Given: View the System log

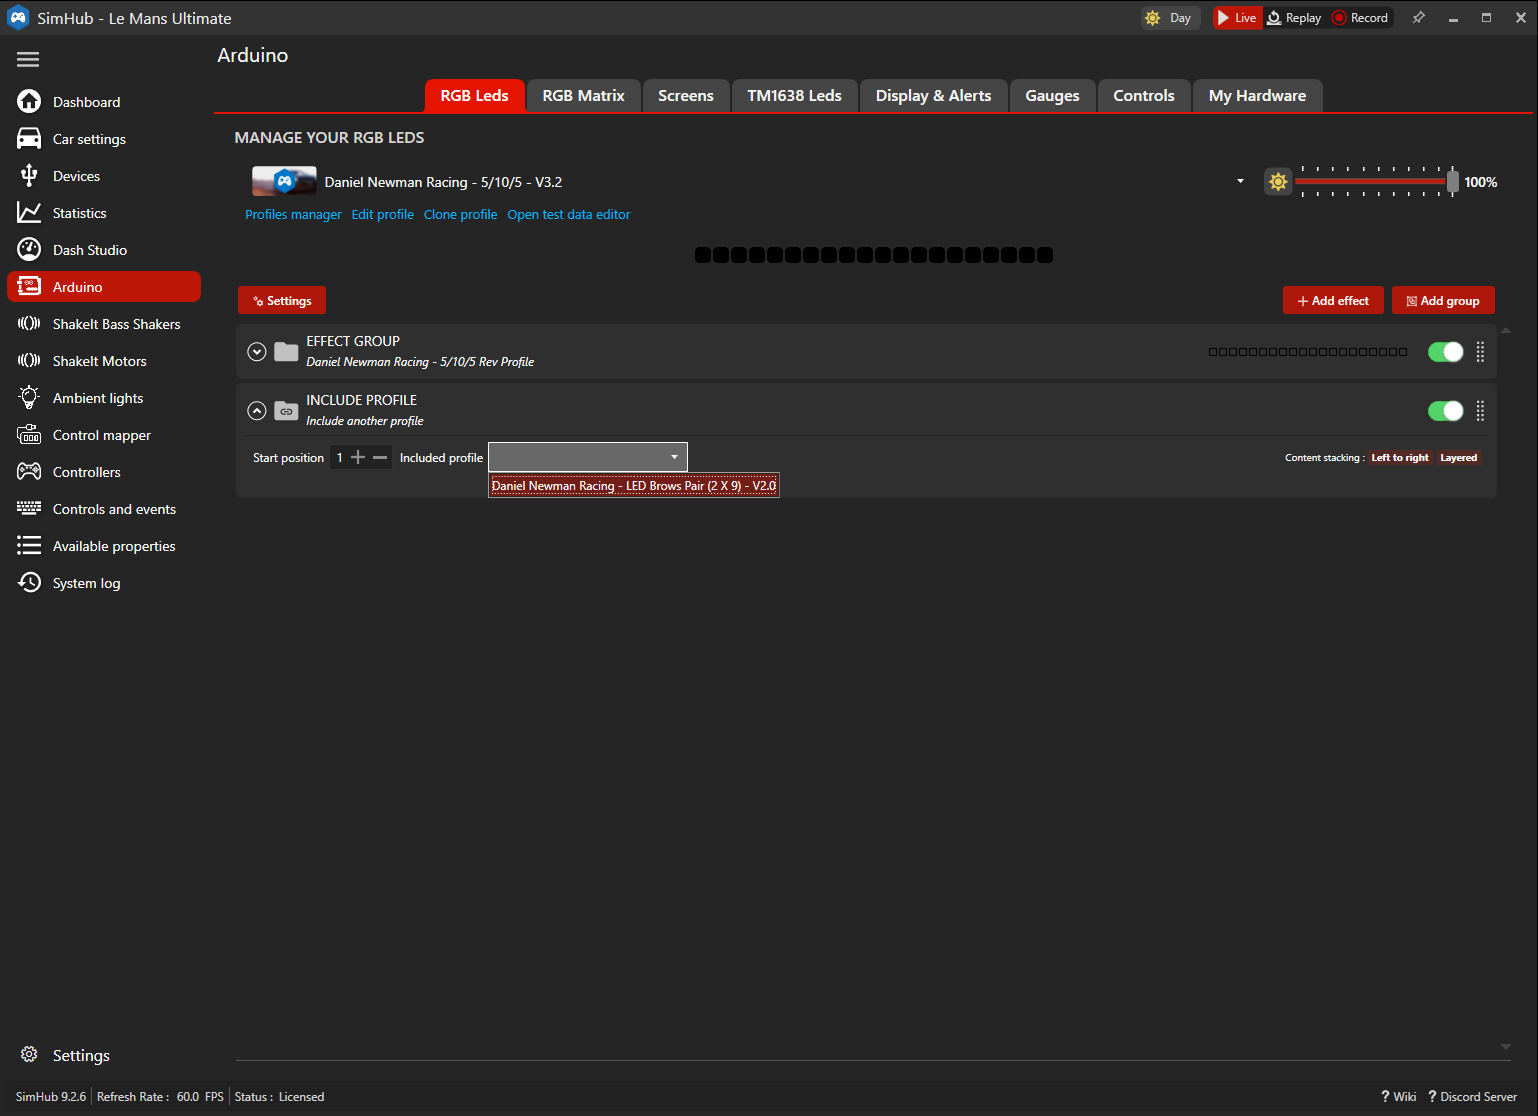Looking at the screenshot, I should click(x=86, y=582).
